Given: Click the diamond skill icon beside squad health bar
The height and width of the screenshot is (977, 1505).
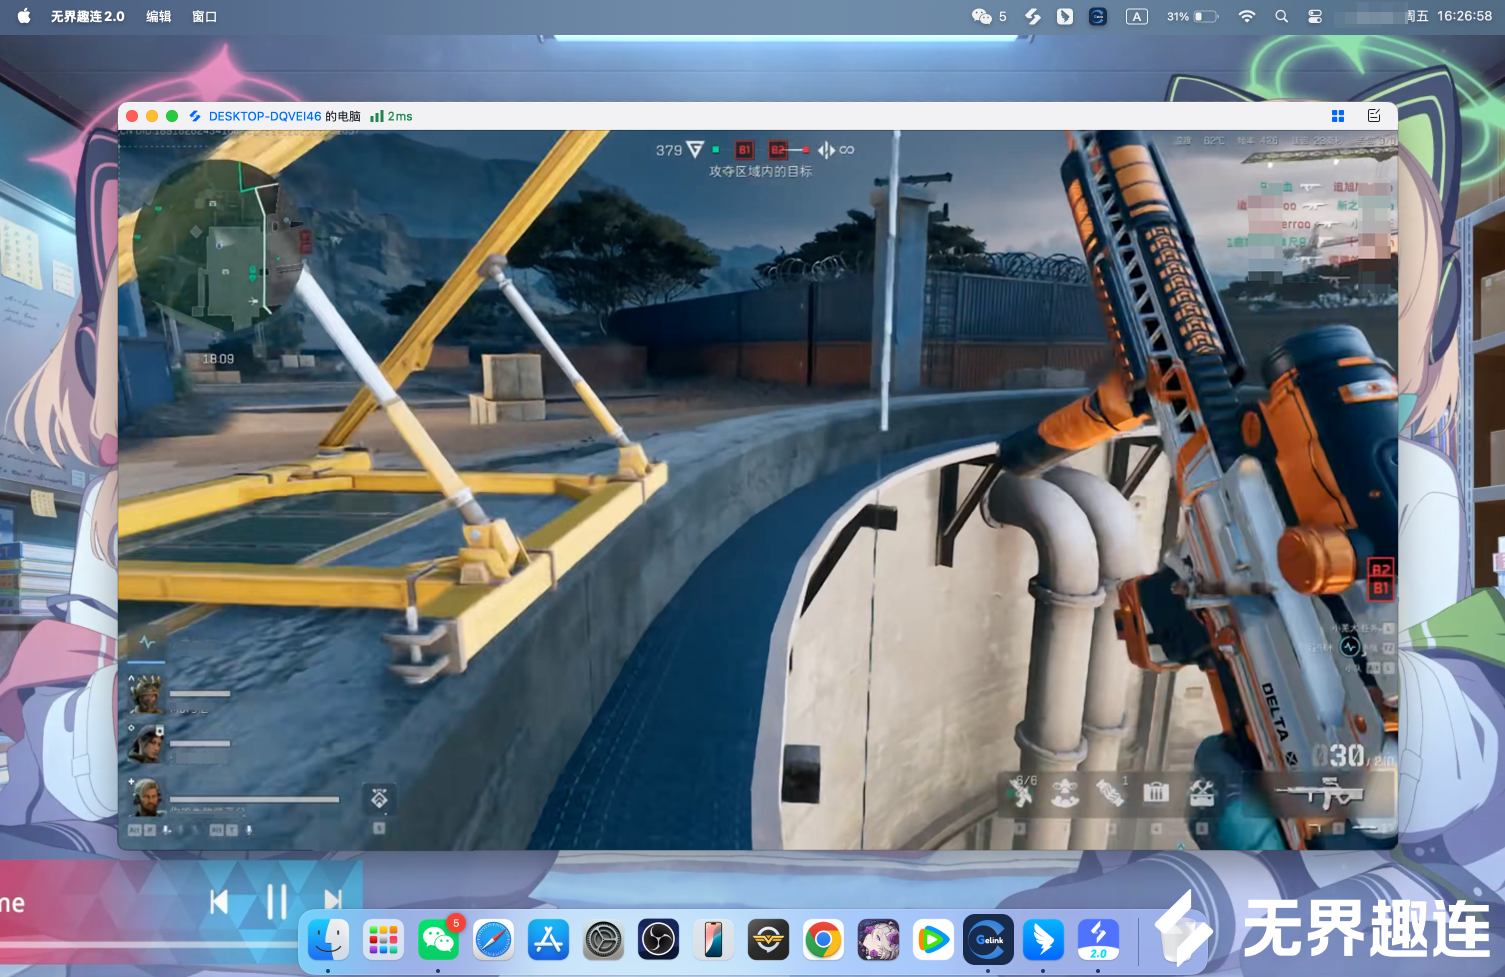Looking at the screenshot, I should tap(379, 798).
